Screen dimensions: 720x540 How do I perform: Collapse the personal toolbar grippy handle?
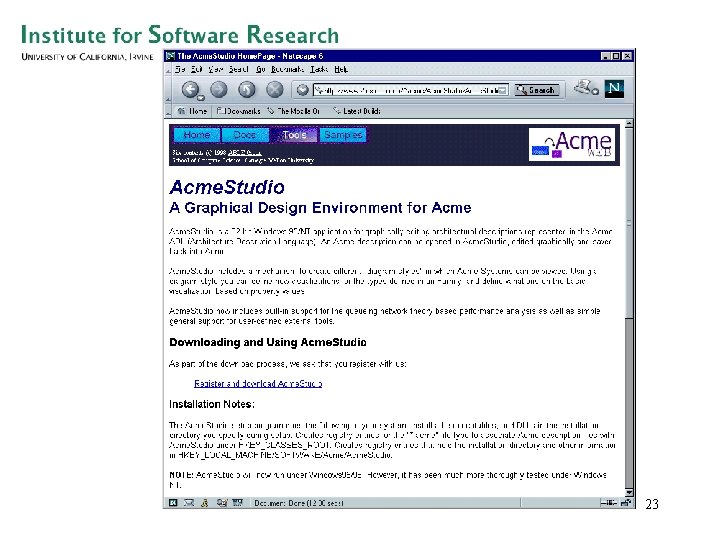[168, 111]
